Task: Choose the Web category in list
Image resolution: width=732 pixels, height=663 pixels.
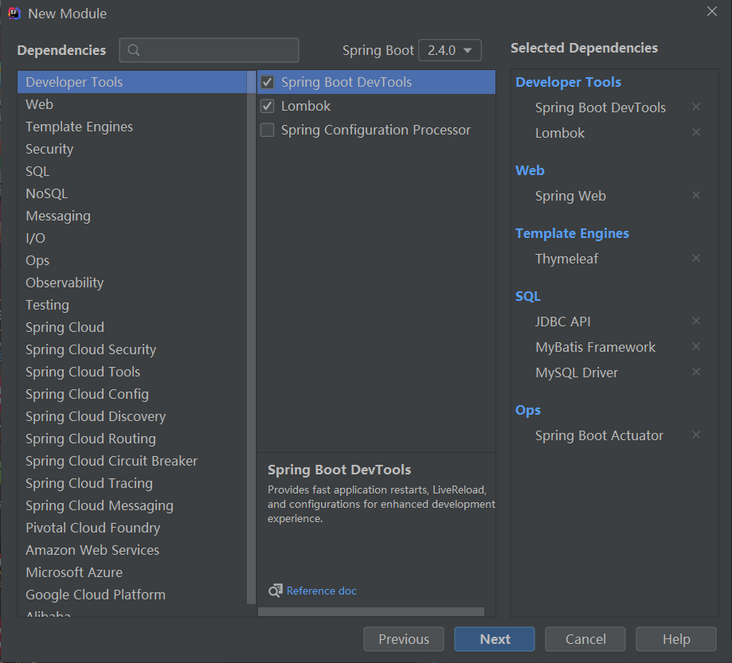Action: (40, 104)
